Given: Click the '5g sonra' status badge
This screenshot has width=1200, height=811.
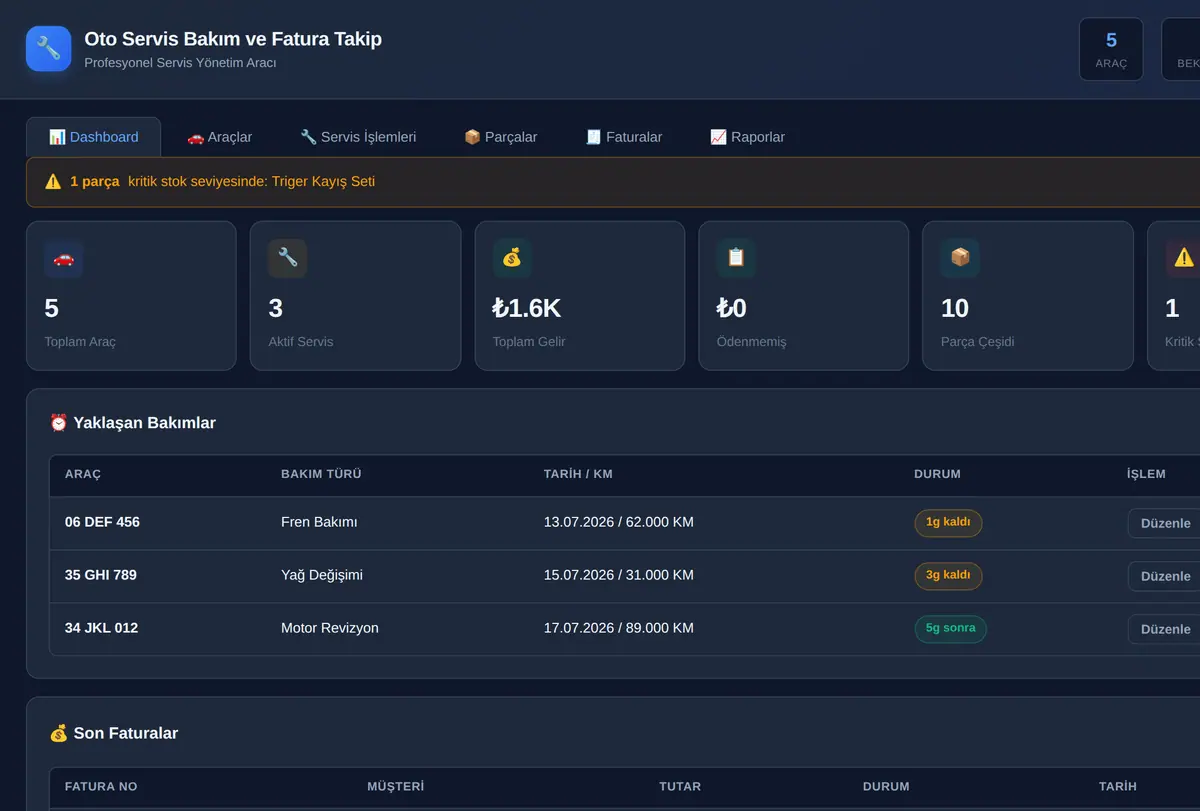Looking at the screenshot, I should pos(950,629).
